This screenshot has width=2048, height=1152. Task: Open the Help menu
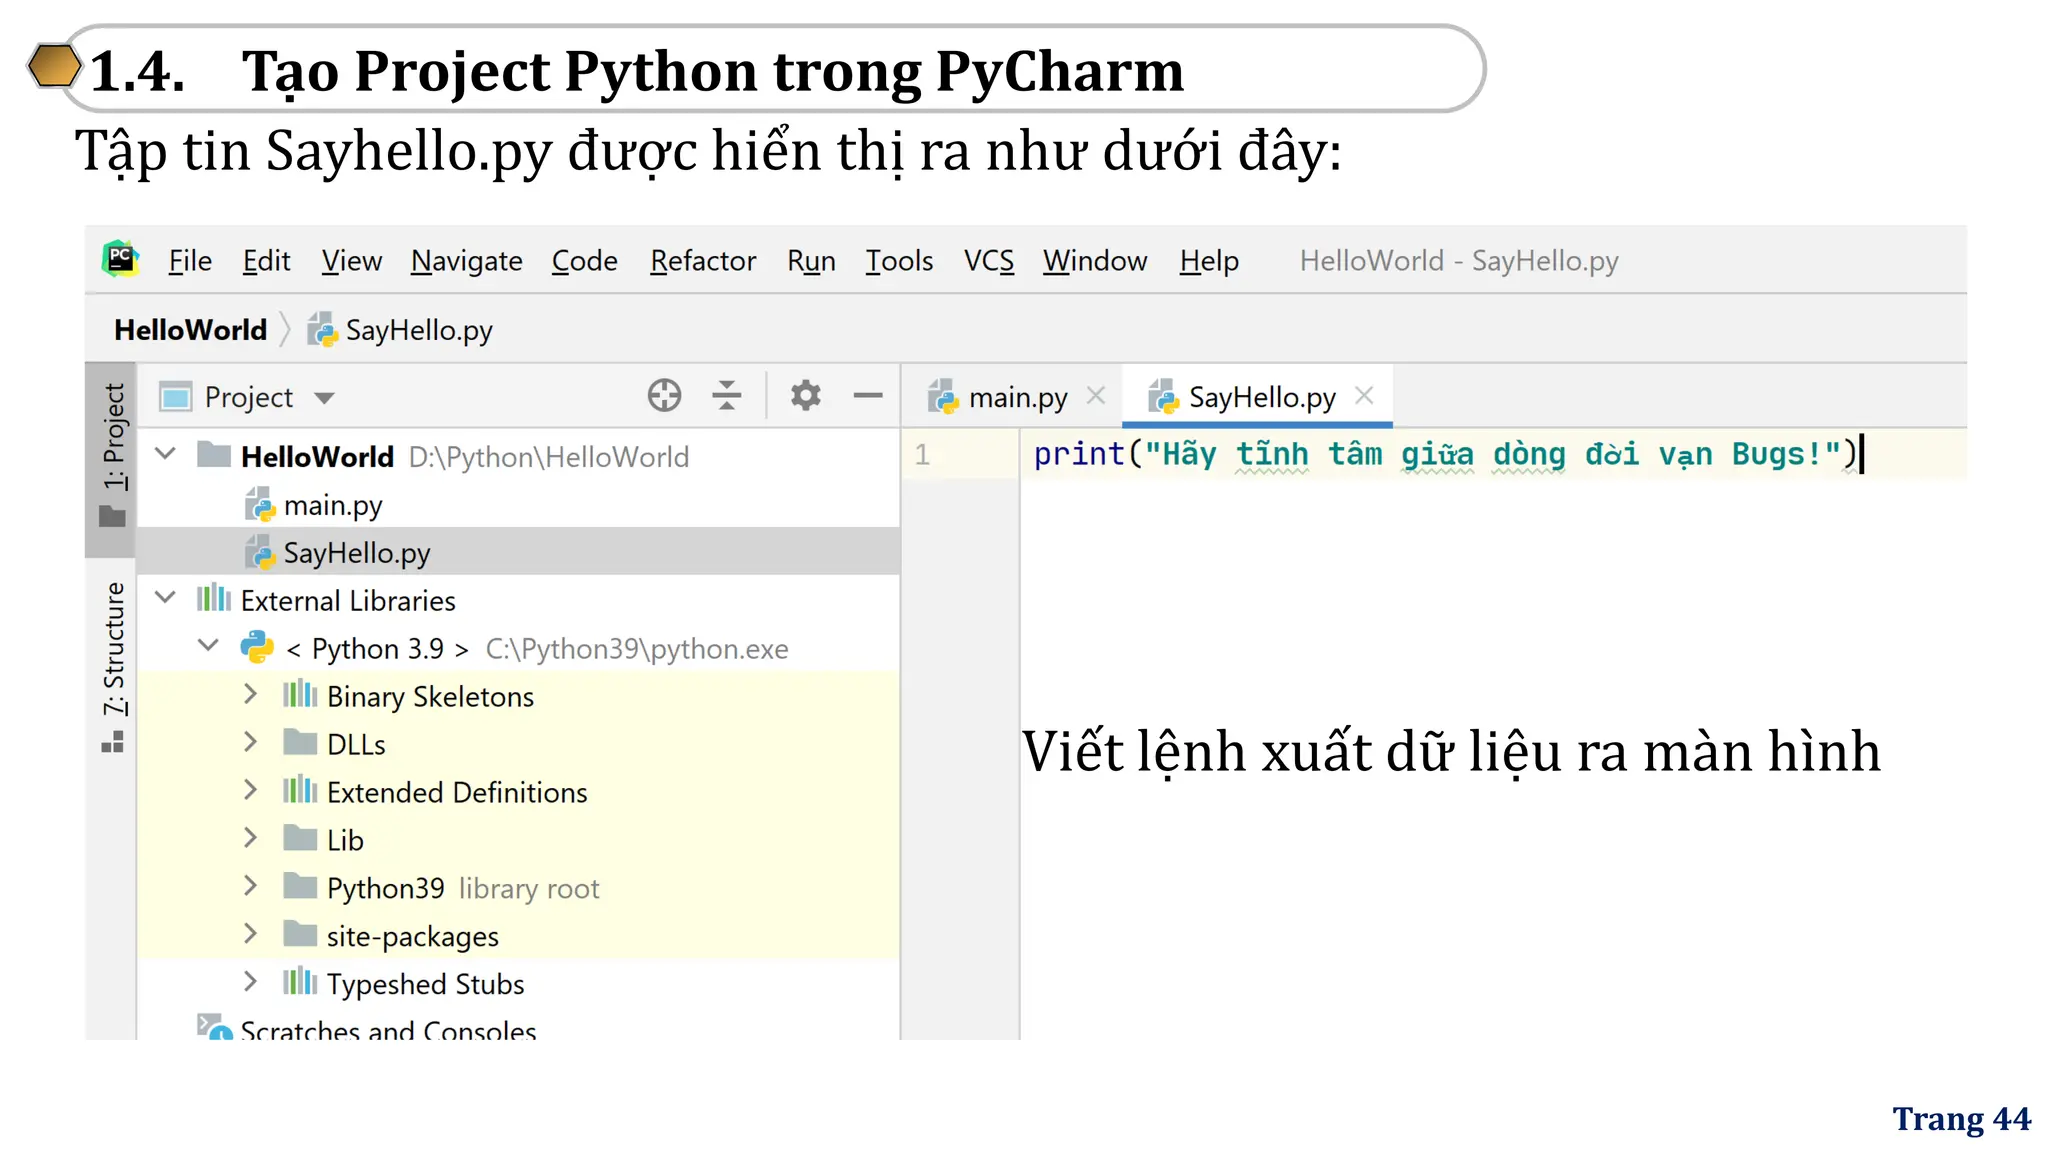1209,261
